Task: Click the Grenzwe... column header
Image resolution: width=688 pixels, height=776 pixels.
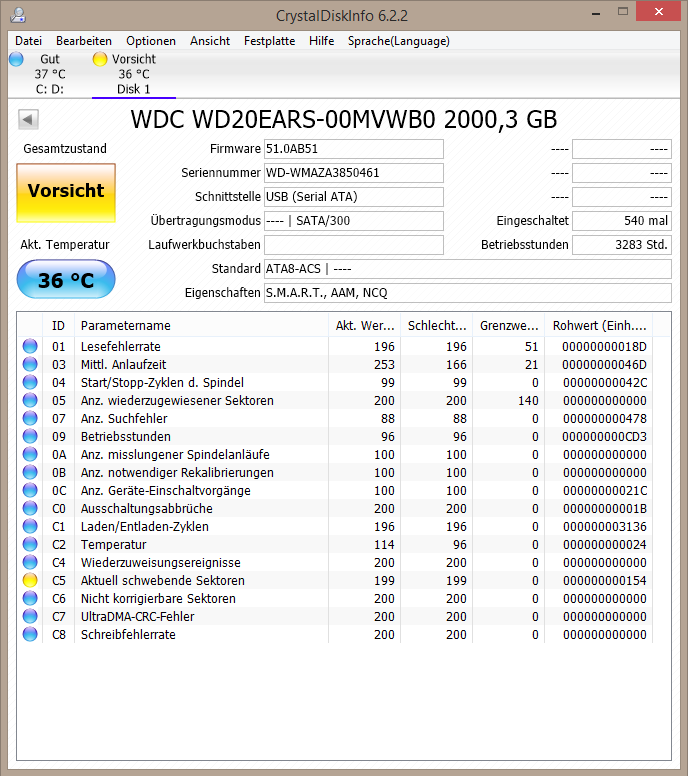Action: tap(508, 326)
